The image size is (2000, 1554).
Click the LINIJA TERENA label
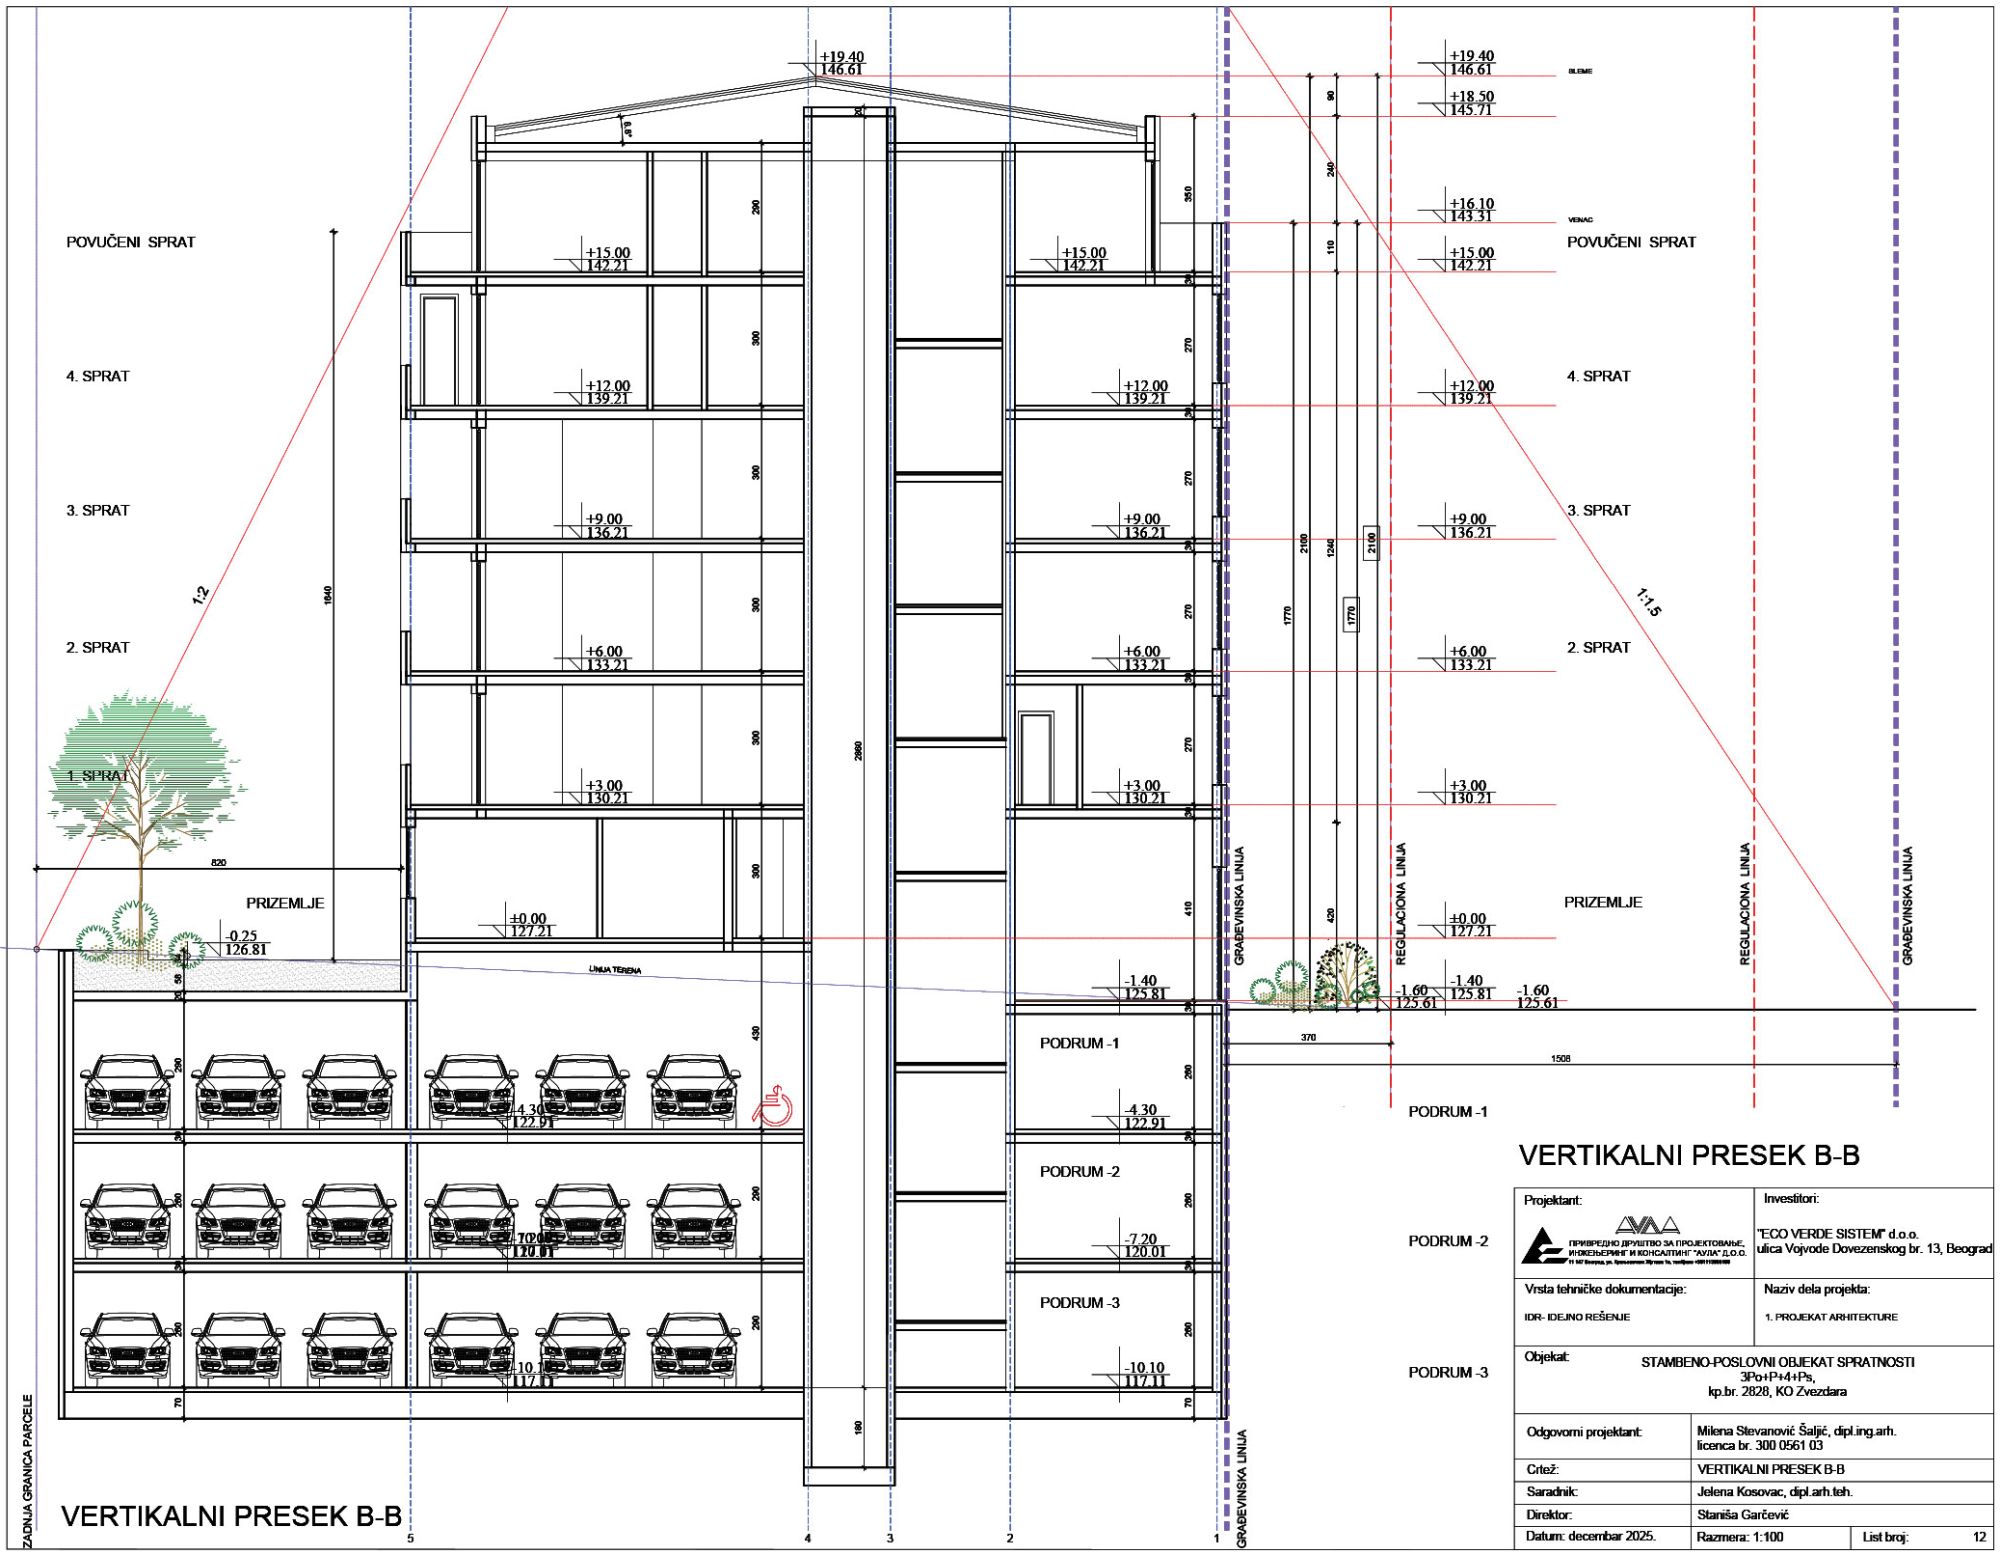coord(615,970)
